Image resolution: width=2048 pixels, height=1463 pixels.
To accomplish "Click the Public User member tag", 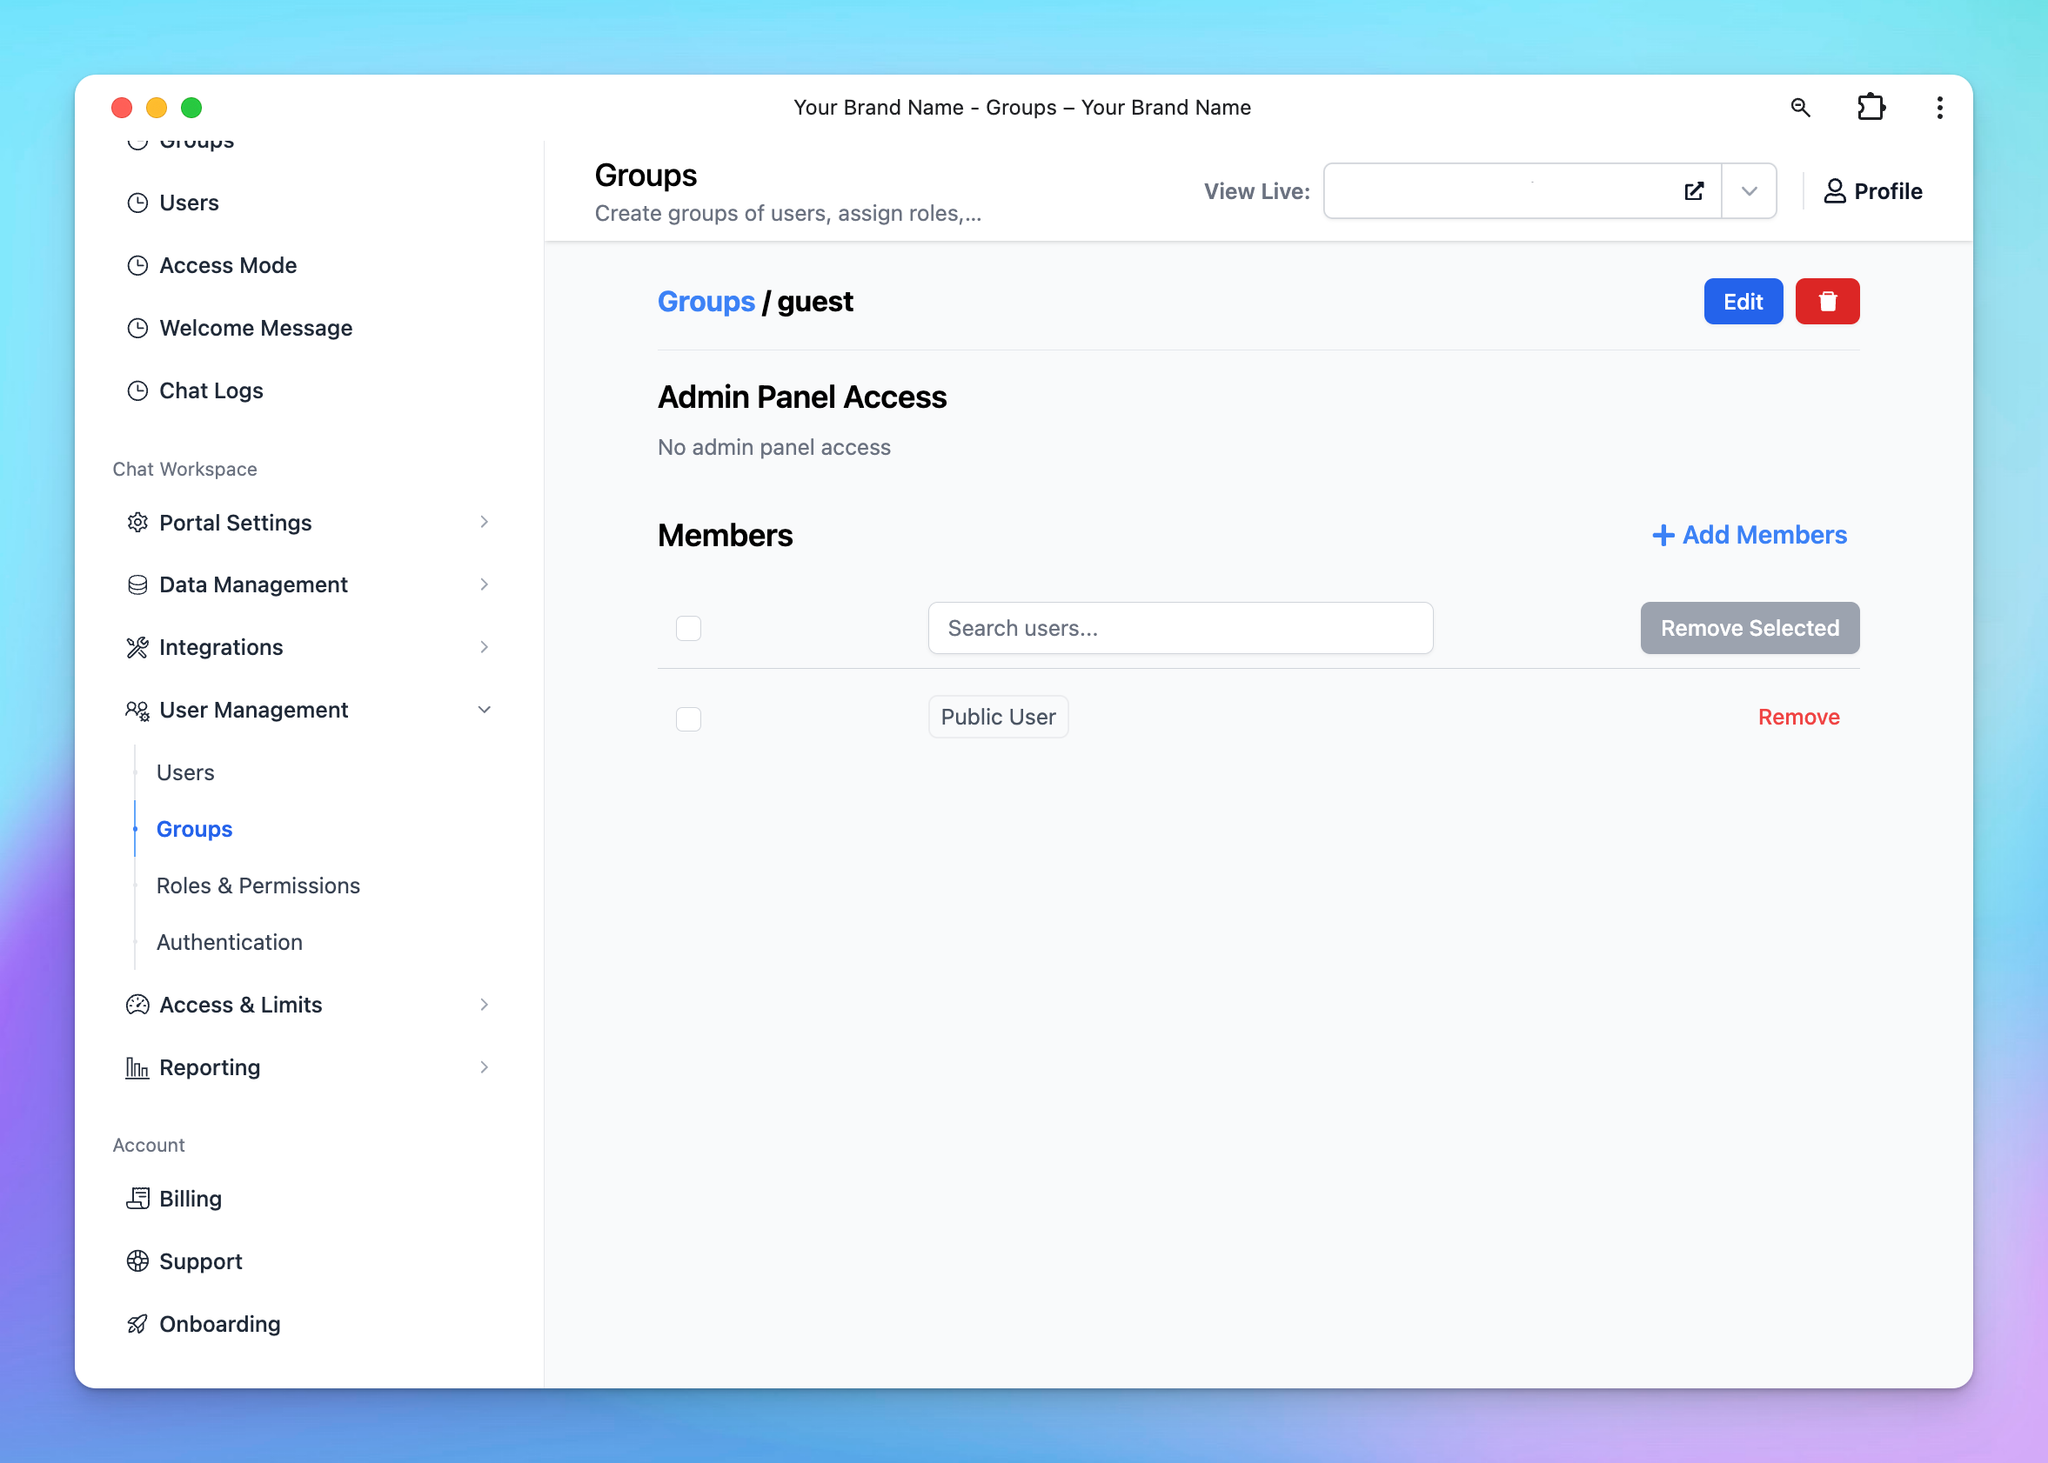I will tap(998, 717).
